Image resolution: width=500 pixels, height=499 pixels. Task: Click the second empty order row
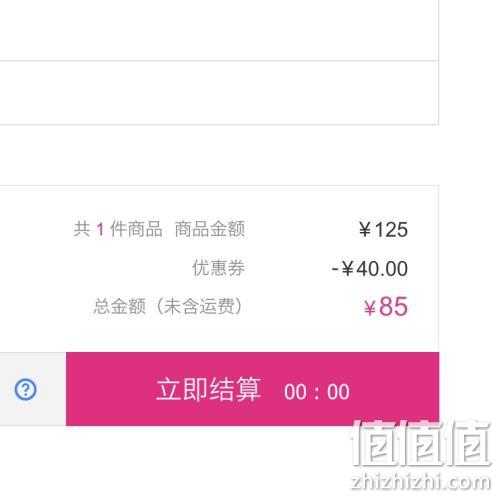coord(219,93)
